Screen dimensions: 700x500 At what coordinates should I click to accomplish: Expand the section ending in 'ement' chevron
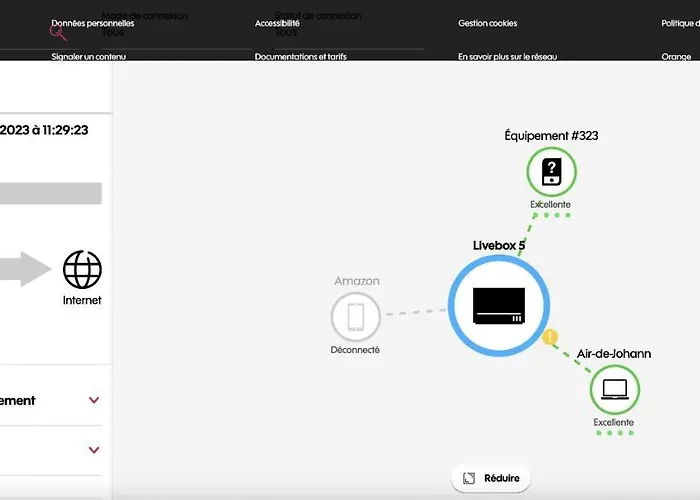[x=94, y=400]
